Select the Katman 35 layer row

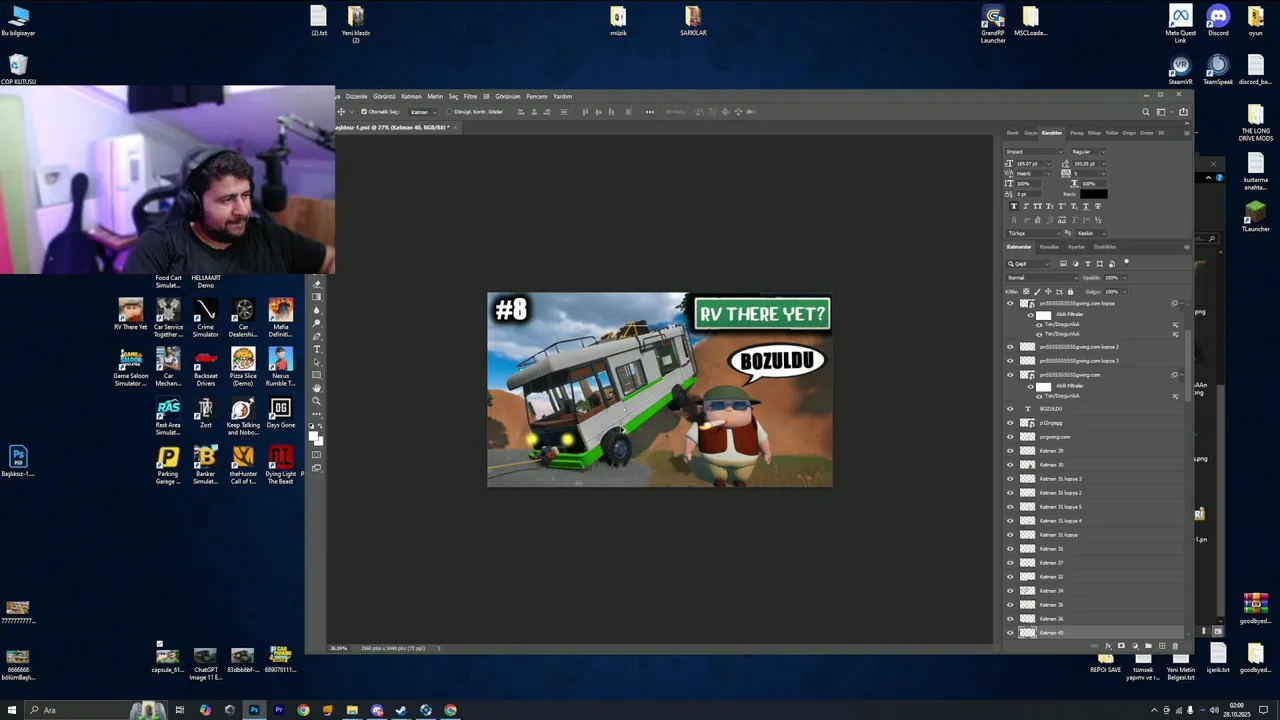tap(1095, 605)
